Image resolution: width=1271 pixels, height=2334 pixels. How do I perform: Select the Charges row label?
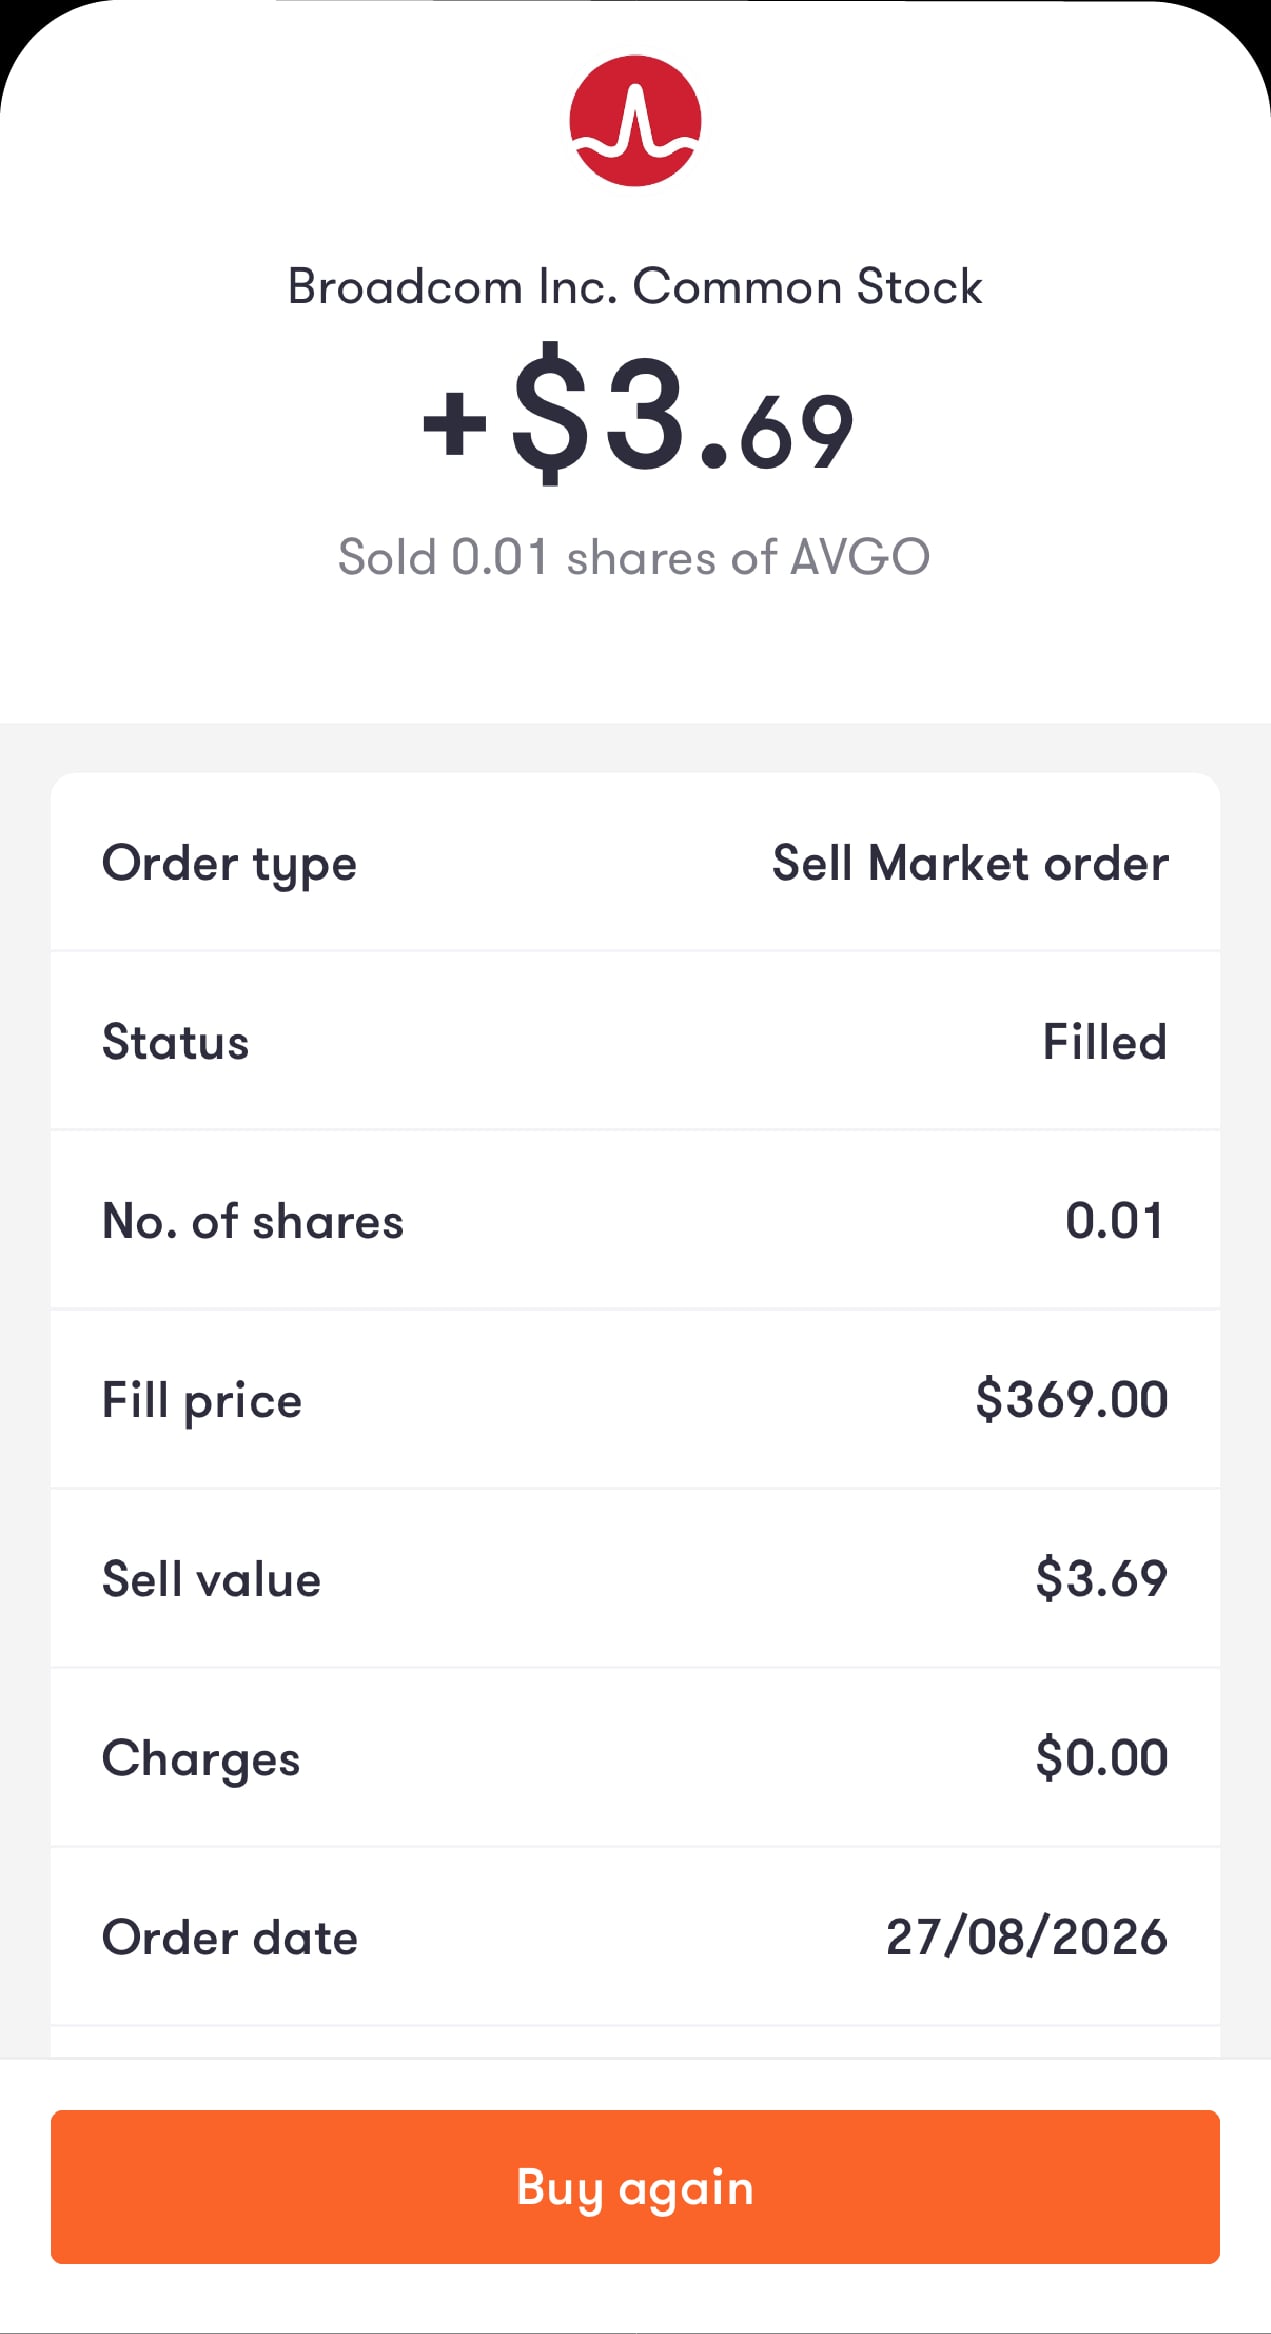click(201, 1760)
